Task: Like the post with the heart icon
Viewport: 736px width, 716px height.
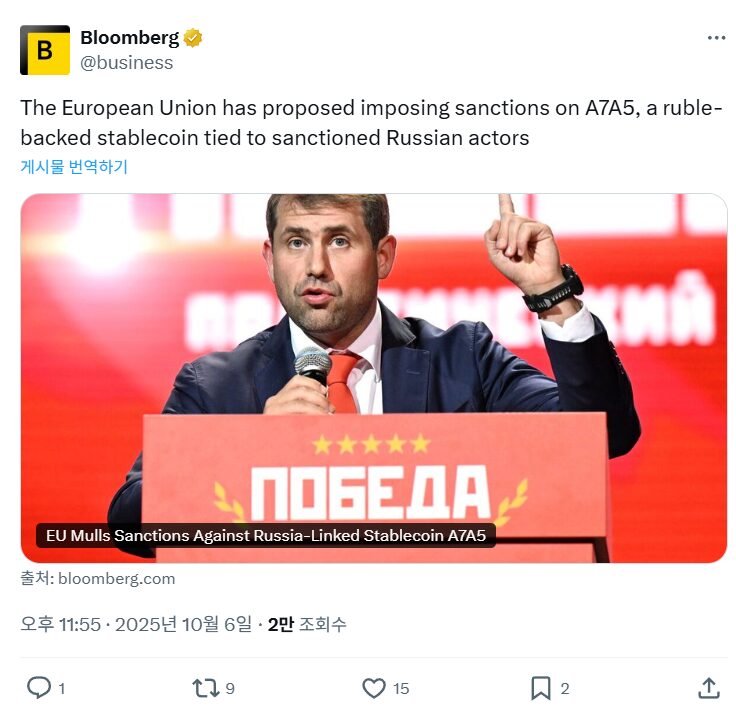Action: pyautogui.click(x=373, y=688)
